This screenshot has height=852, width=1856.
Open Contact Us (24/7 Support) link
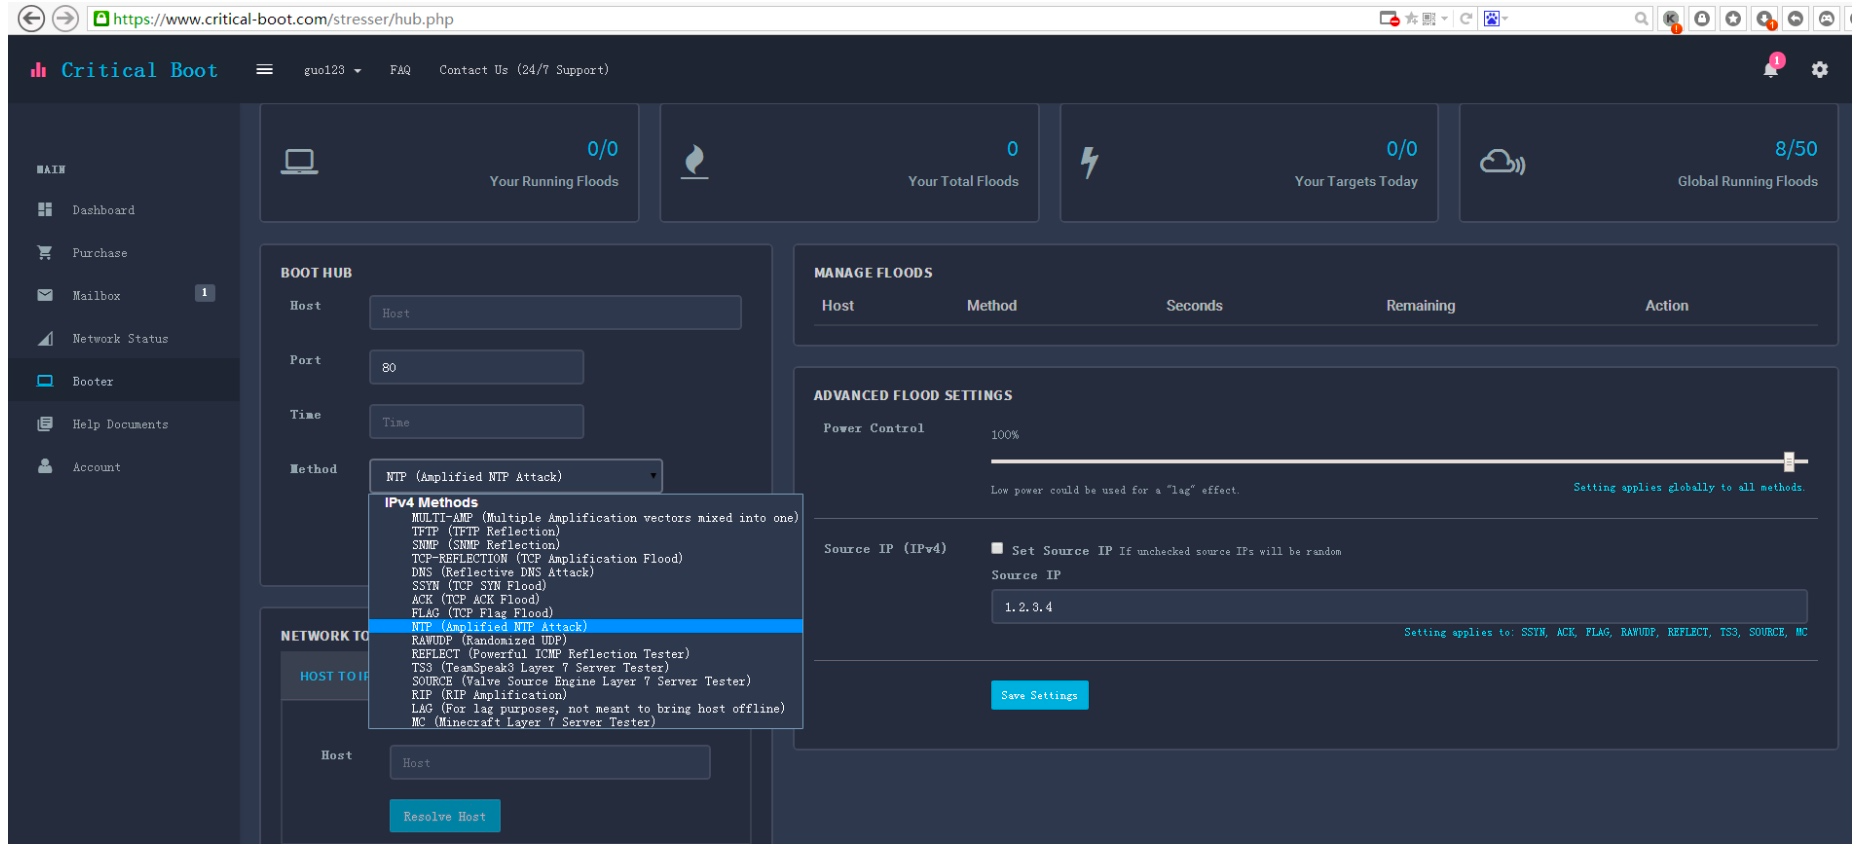pos(524,70)
